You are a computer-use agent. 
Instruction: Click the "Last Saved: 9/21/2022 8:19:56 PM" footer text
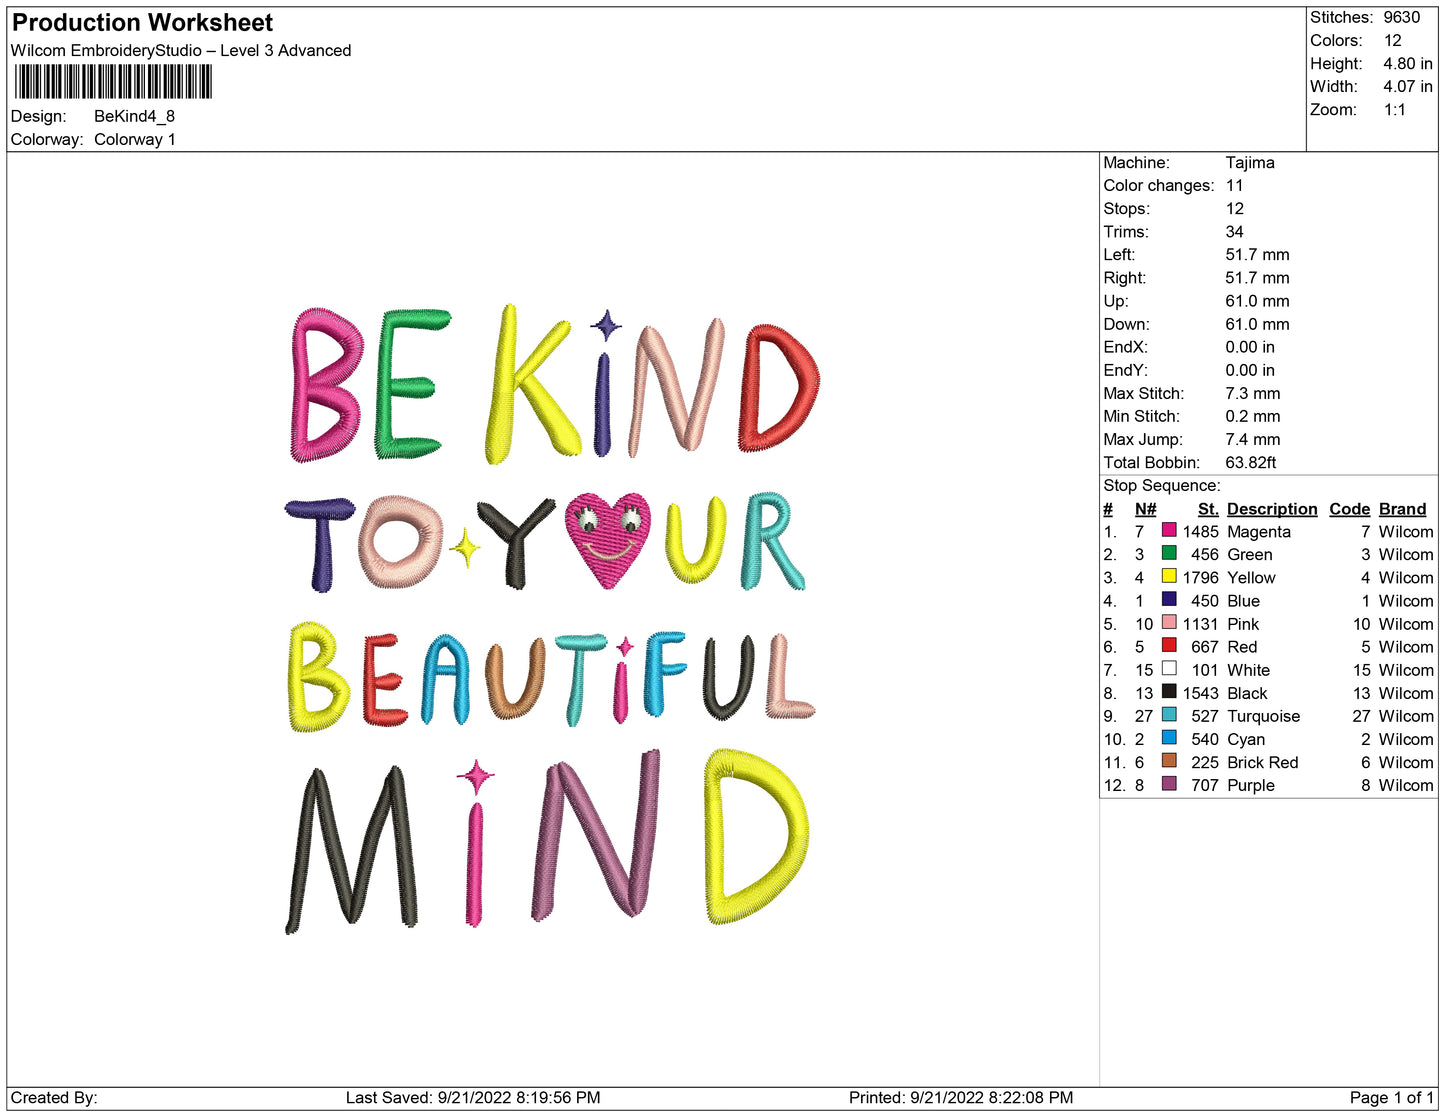pyautogui.click(x=473, y=1098)
